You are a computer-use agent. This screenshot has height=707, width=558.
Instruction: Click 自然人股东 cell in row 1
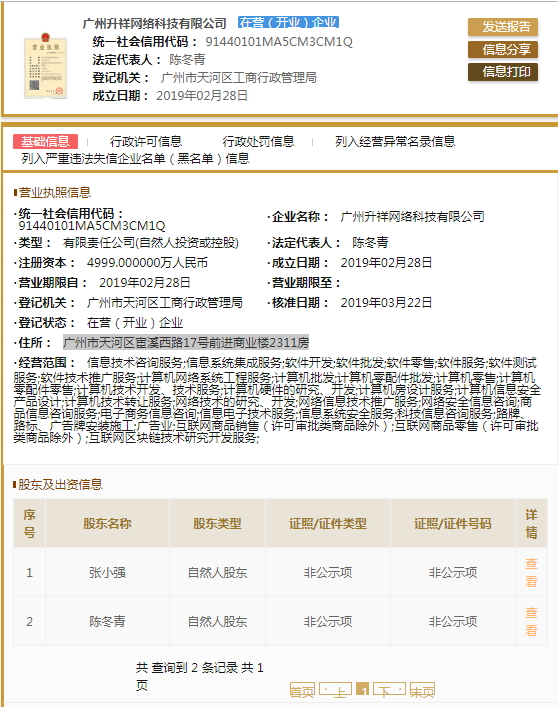(x=217, y=573)
